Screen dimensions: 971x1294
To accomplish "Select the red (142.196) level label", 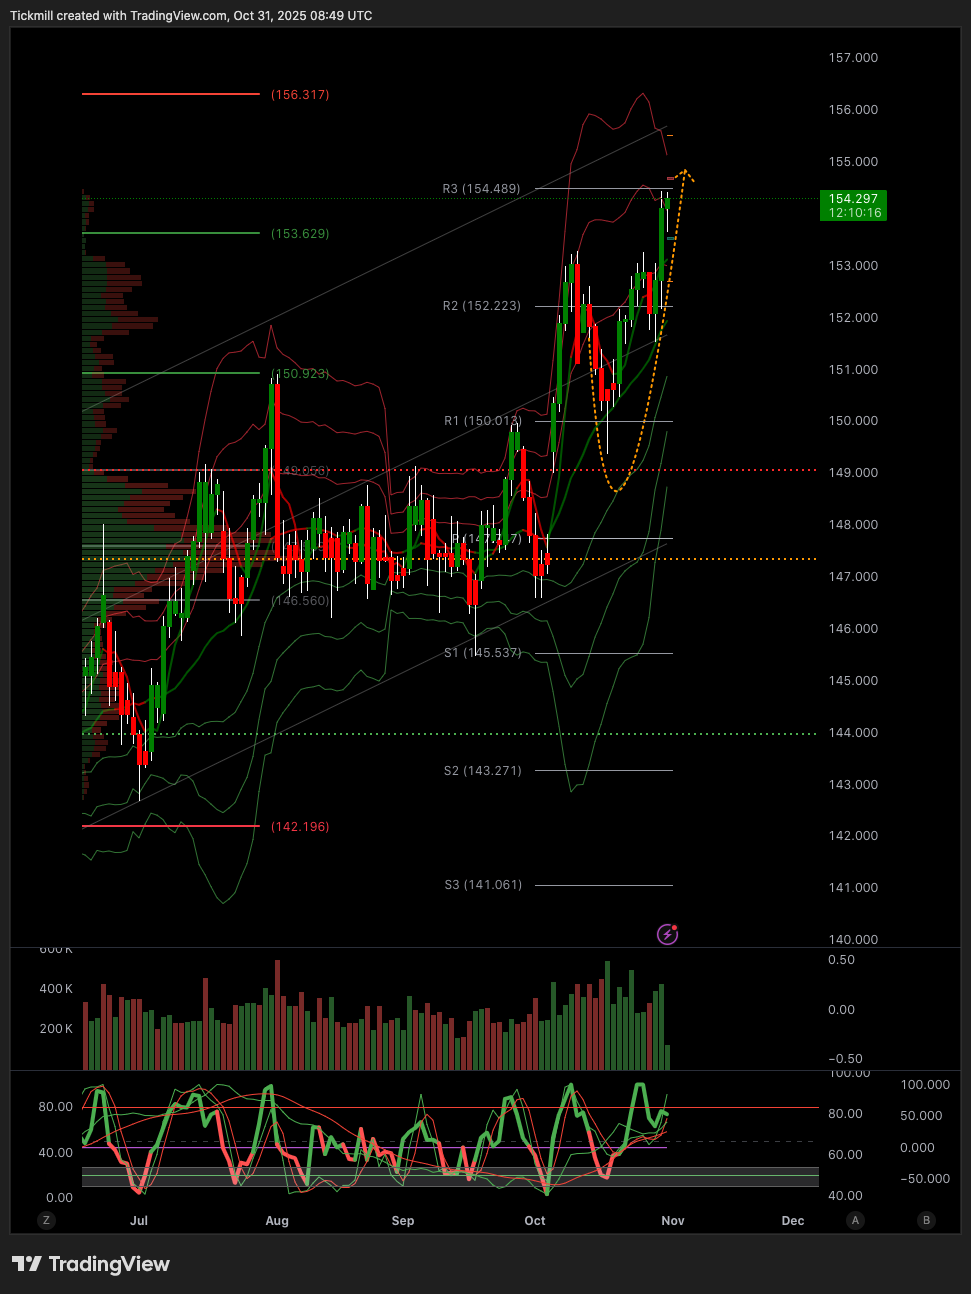I will (x=300, y=827).
